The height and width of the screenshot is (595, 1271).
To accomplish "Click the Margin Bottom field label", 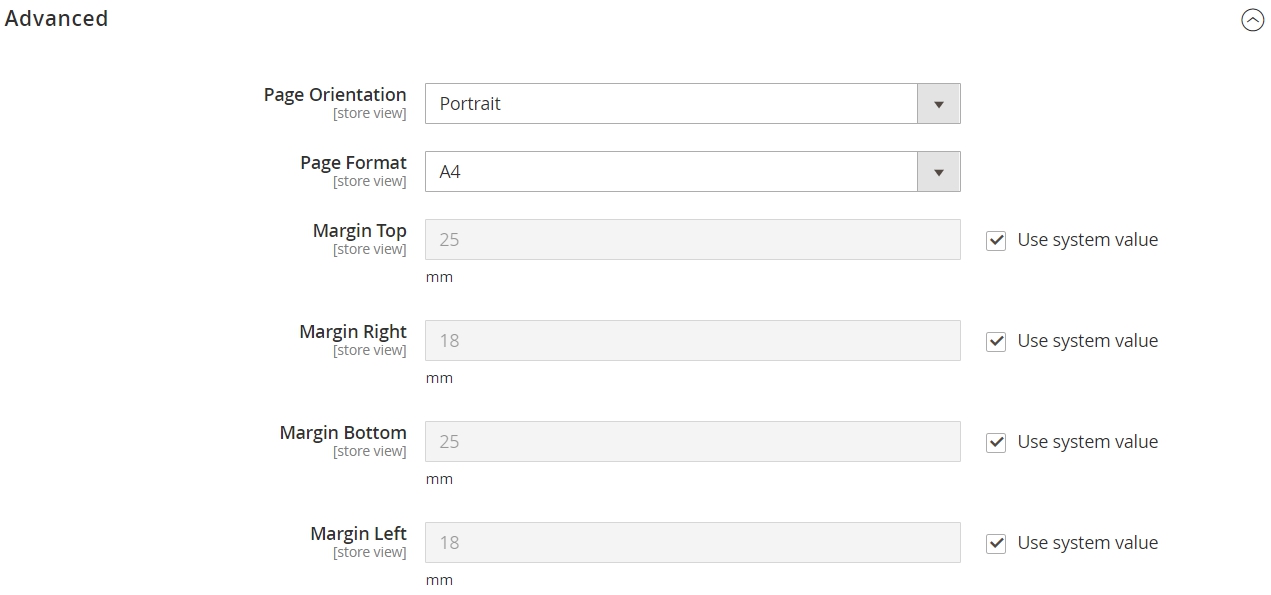I will [x=343, y=433].
